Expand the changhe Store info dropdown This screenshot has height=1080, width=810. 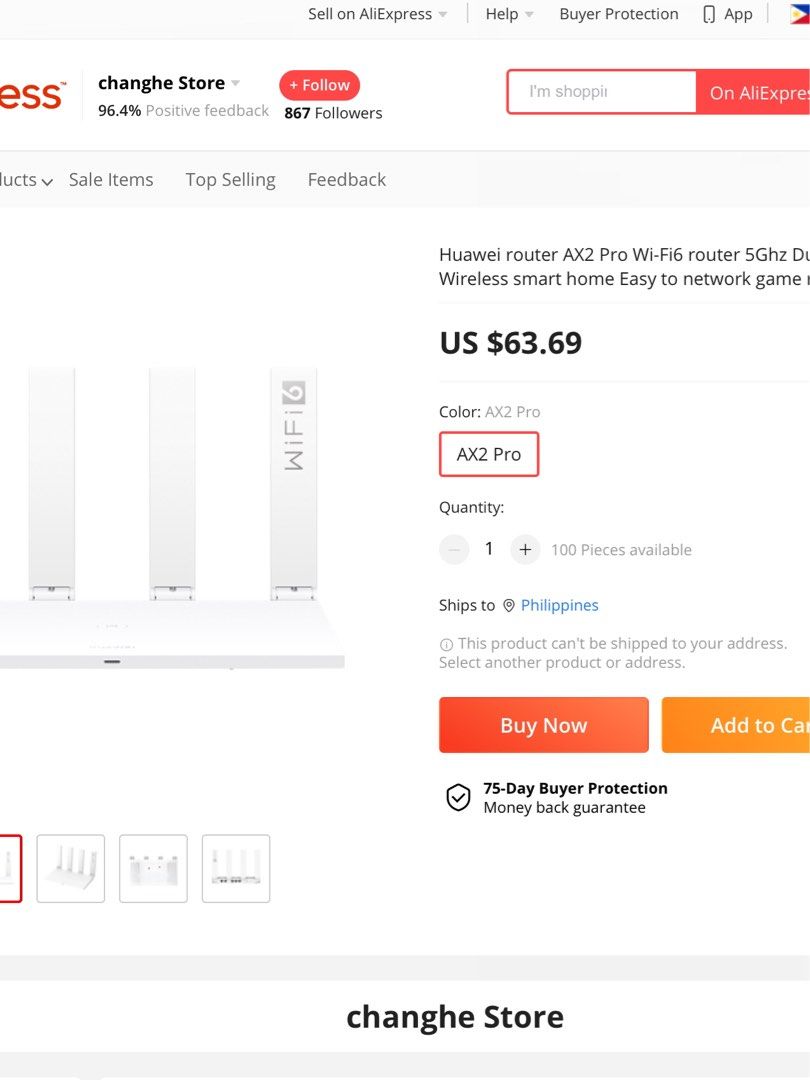(x=236, y=83)
